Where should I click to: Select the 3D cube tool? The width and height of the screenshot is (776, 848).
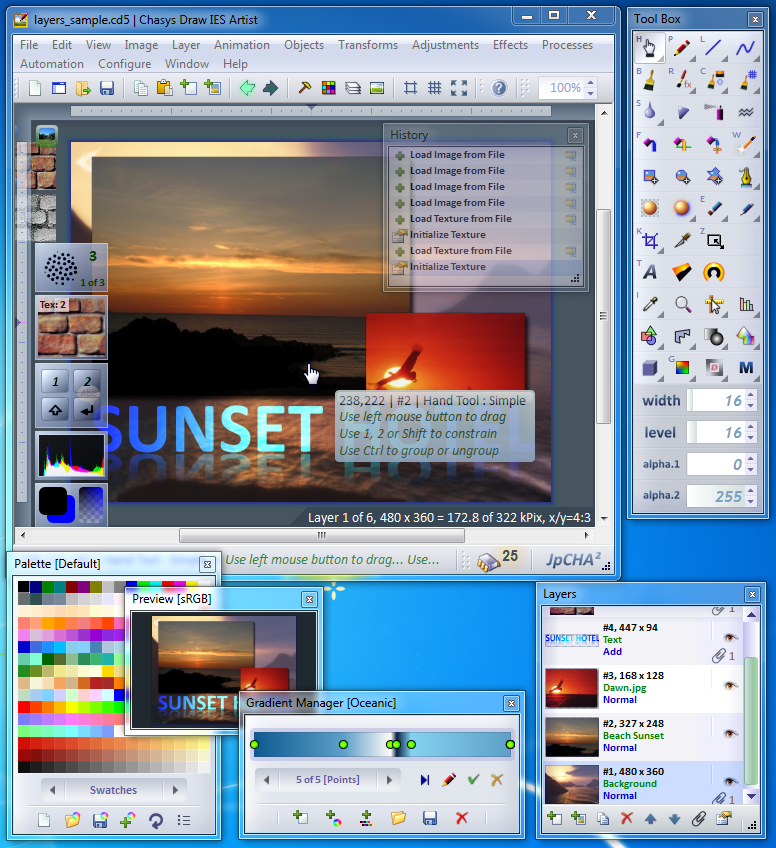click(649, 368)
